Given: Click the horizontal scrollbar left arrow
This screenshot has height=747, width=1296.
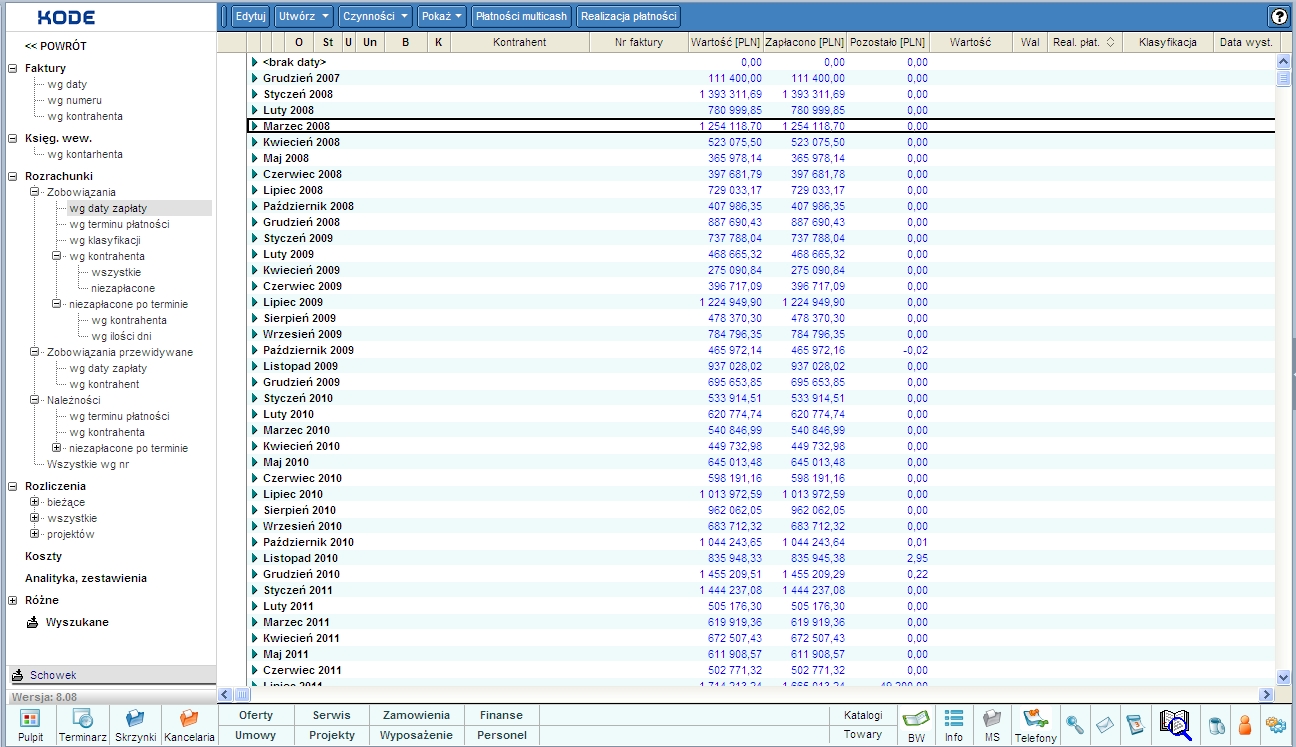Looking at the screenshot, I should 226,694.
